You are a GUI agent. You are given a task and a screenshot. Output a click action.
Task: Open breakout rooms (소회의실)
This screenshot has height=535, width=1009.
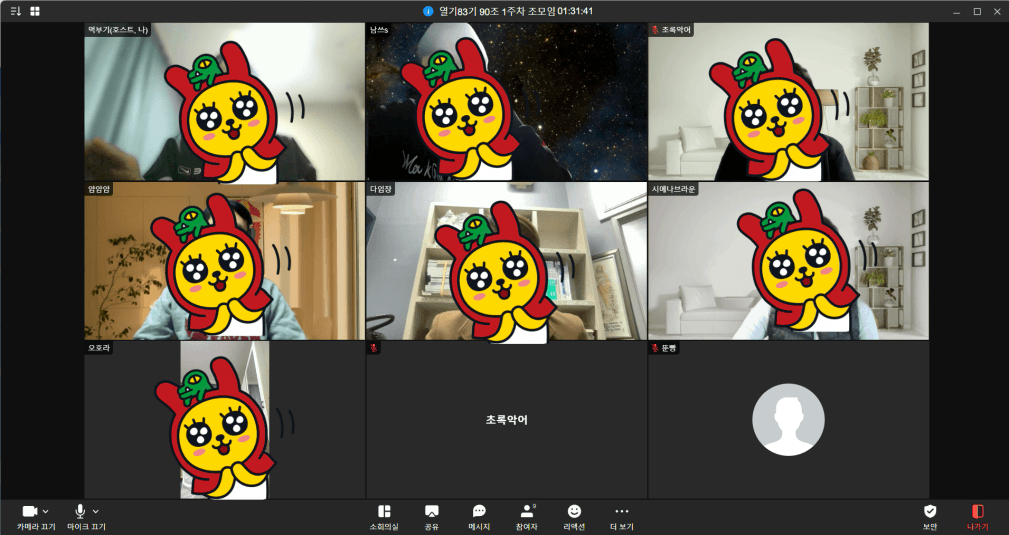point(384,516)
